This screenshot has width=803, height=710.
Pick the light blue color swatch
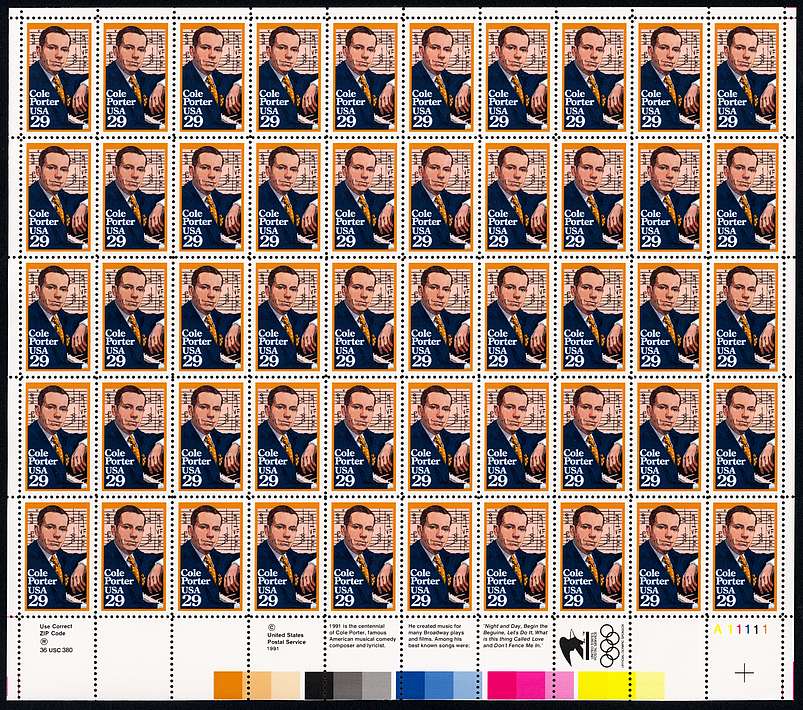(468, 685)
